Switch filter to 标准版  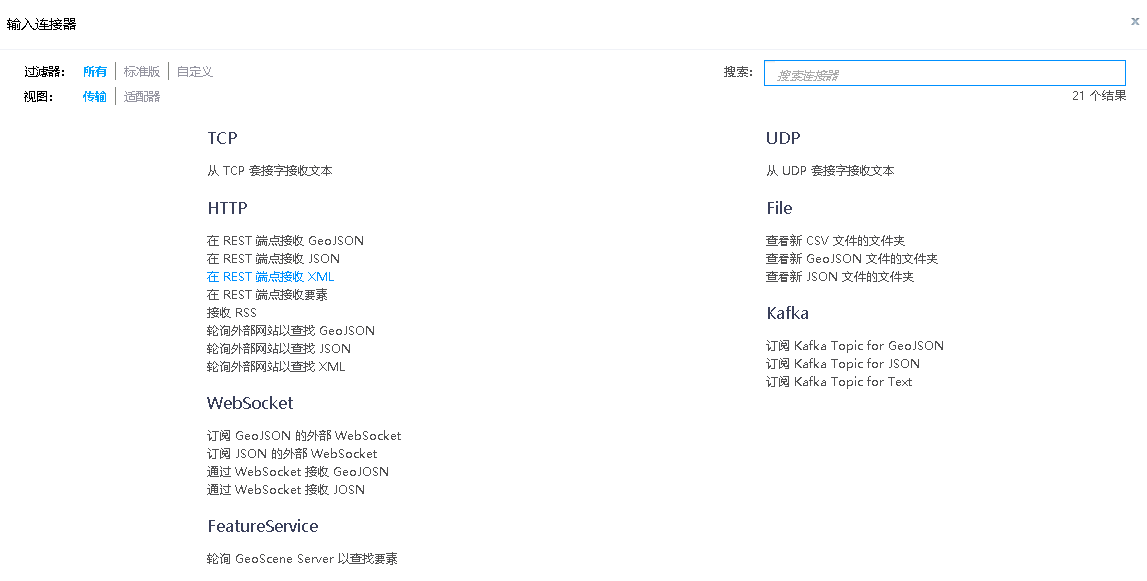pos(142,72)
